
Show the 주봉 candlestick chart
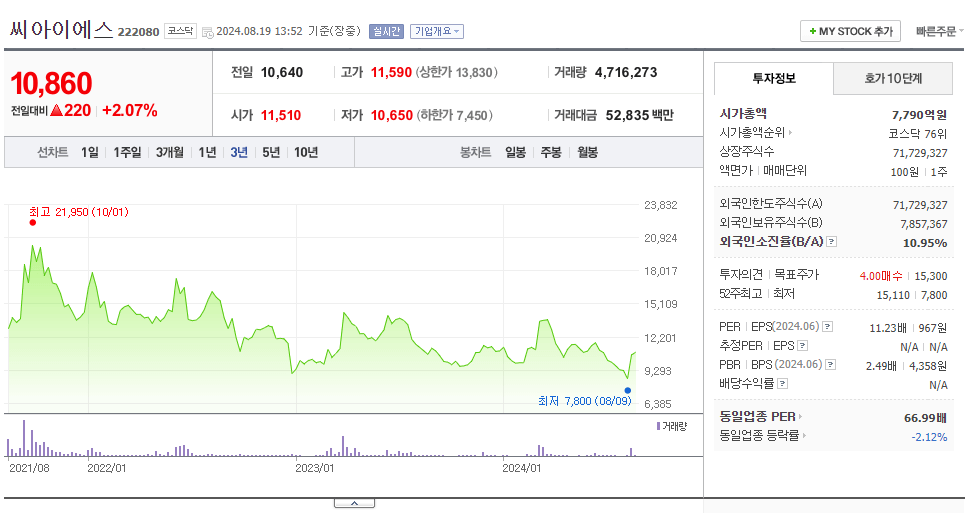coord(551,152)
